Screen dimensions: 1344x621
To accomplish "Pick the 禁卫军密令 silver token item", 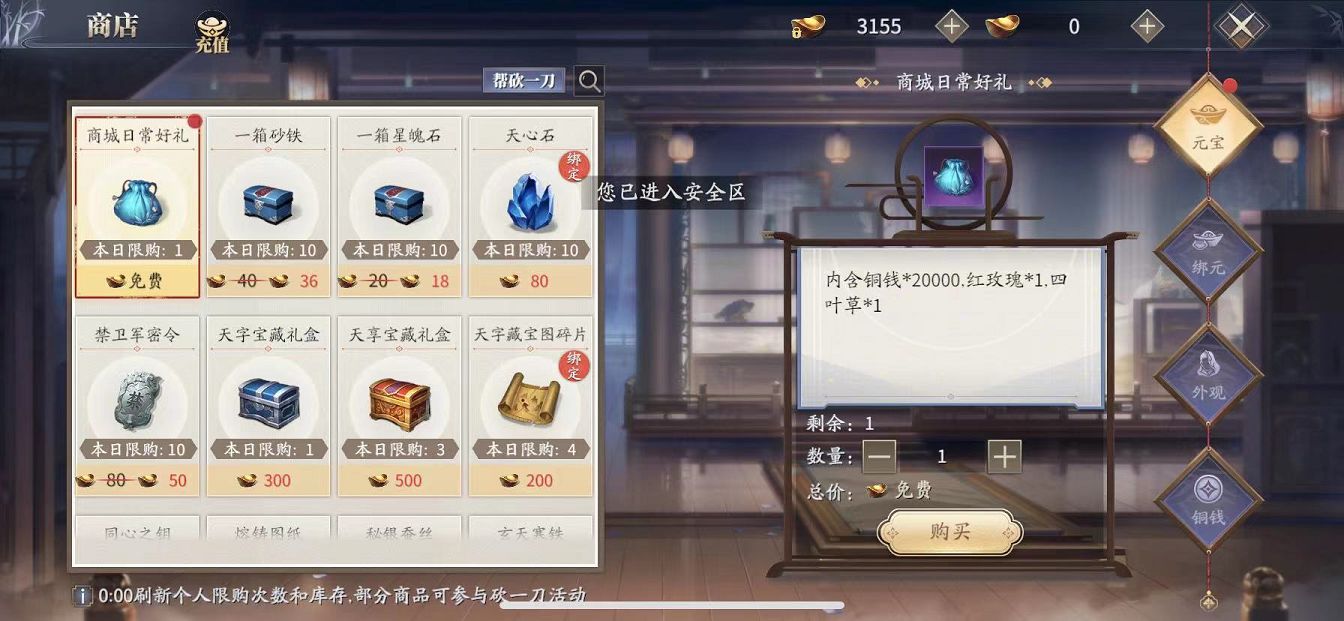I will 137,407.
